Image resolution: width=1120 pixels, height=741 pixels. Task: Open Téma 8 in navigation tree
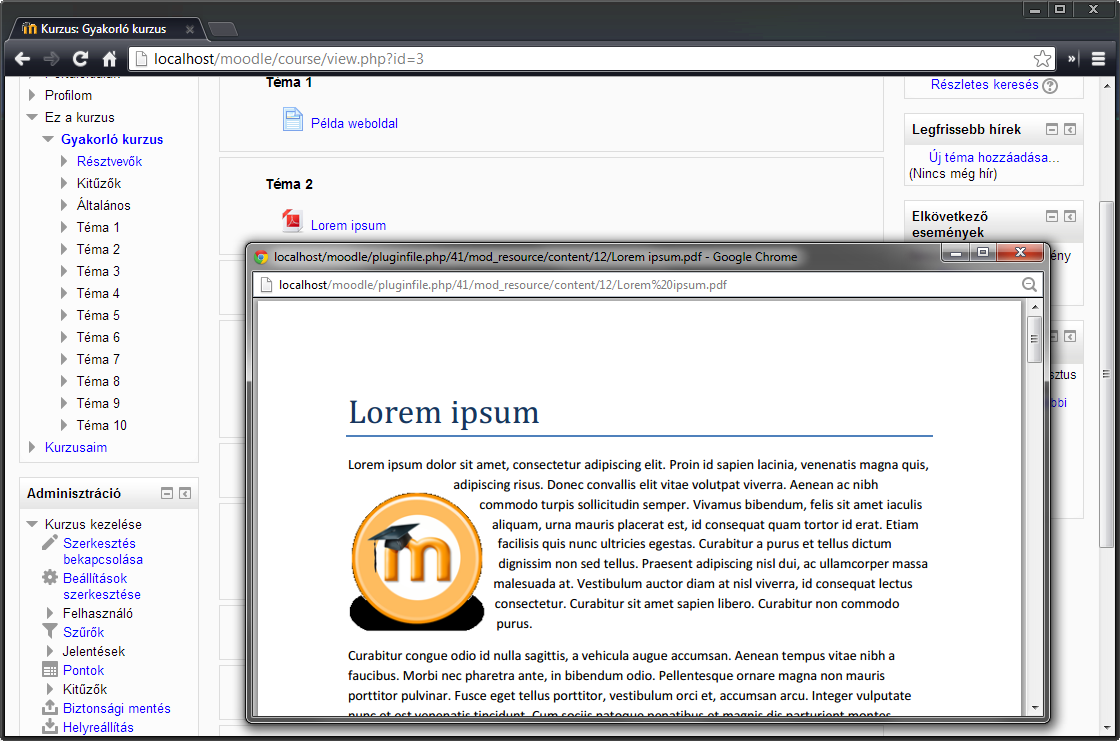98,382
